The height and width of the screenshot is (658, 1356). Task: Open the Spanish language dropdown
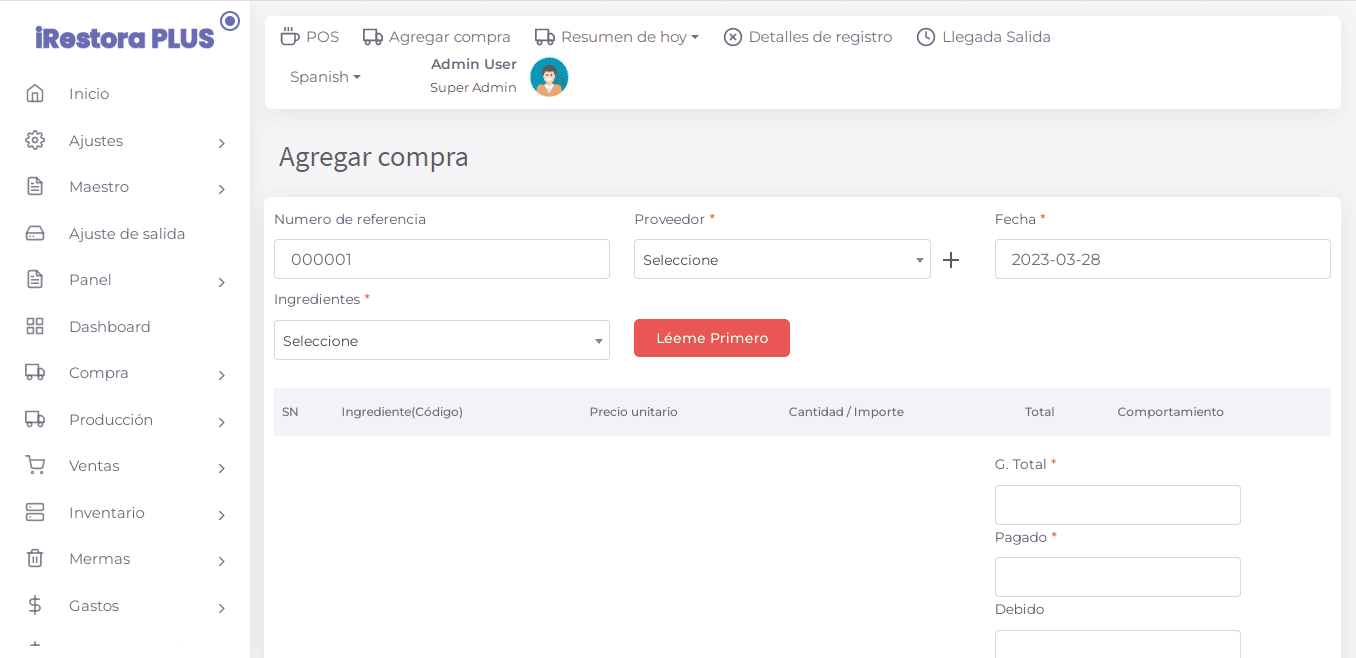coord(325,77)
